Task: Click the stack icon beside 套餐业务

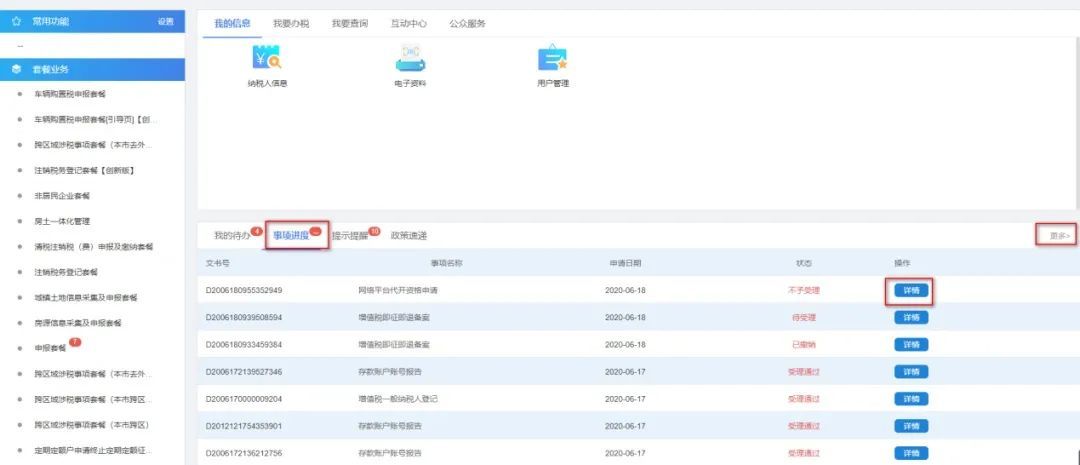Action: (x=16, y=70)
